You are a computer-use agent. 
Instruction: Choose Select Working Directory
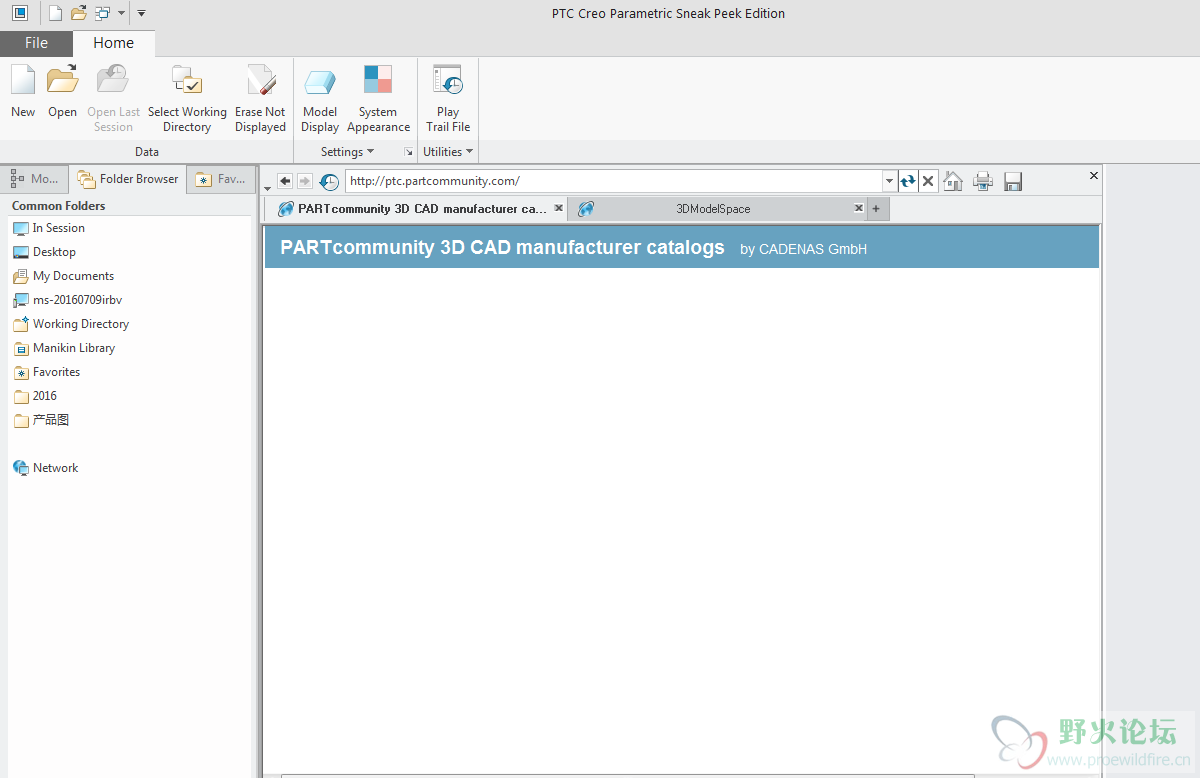pos(187,98)
